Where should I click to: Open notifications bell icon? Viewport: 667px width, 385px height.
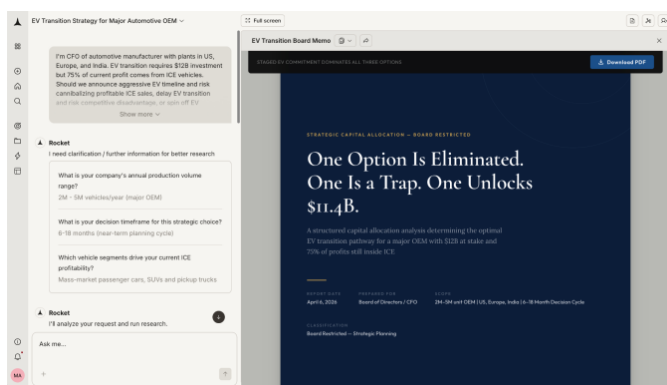point(17,356)
